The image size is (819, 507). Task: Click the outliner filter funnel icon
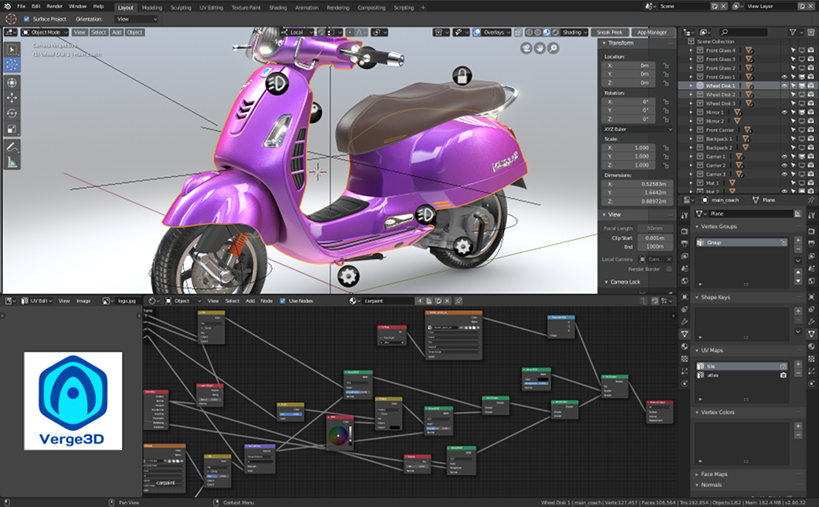click(x=792, y=32)
